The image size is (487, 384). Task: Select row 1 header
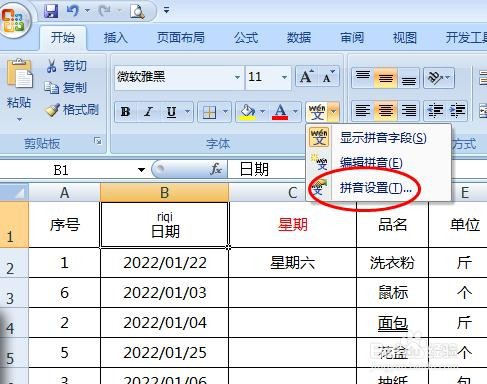(x=14, y=225)
